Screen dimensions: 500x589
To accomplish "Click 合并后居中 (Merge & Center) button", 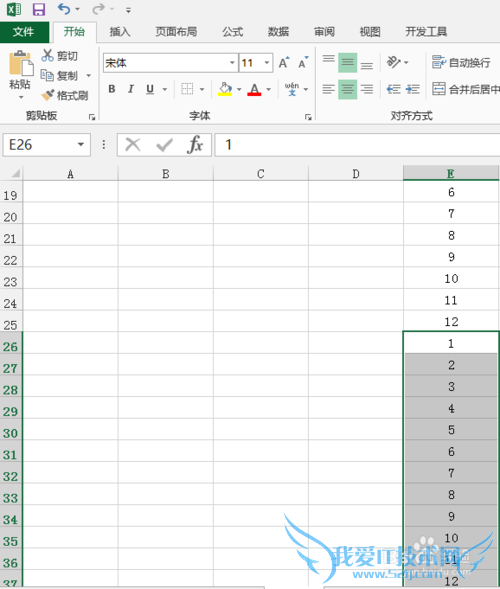I will pyautogui.click(x=466, y=89).
